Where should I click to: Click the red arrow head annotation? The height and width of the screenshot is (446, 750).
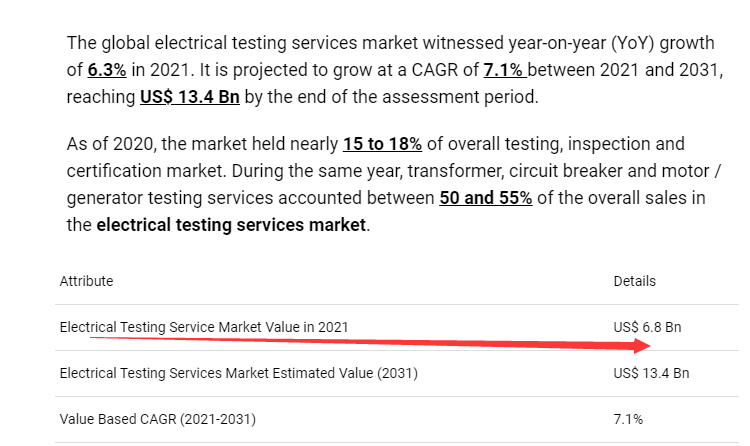pos(642,346)
